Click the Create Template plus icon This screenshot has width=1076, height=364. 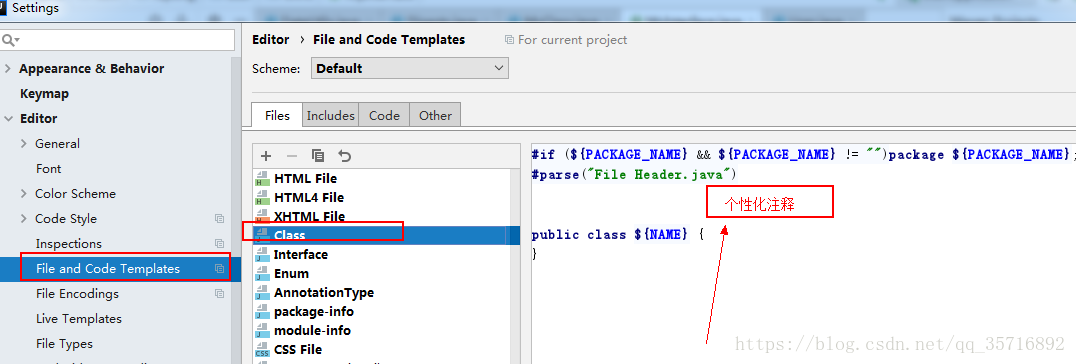pos(266,156)
